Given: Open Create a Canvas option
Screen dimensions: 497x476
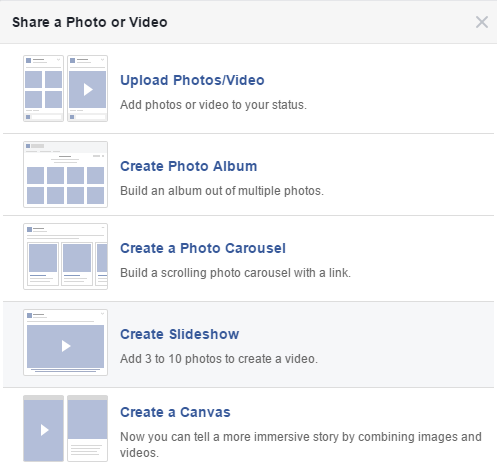Looking at the screenshot, I should tap(175, 412).
